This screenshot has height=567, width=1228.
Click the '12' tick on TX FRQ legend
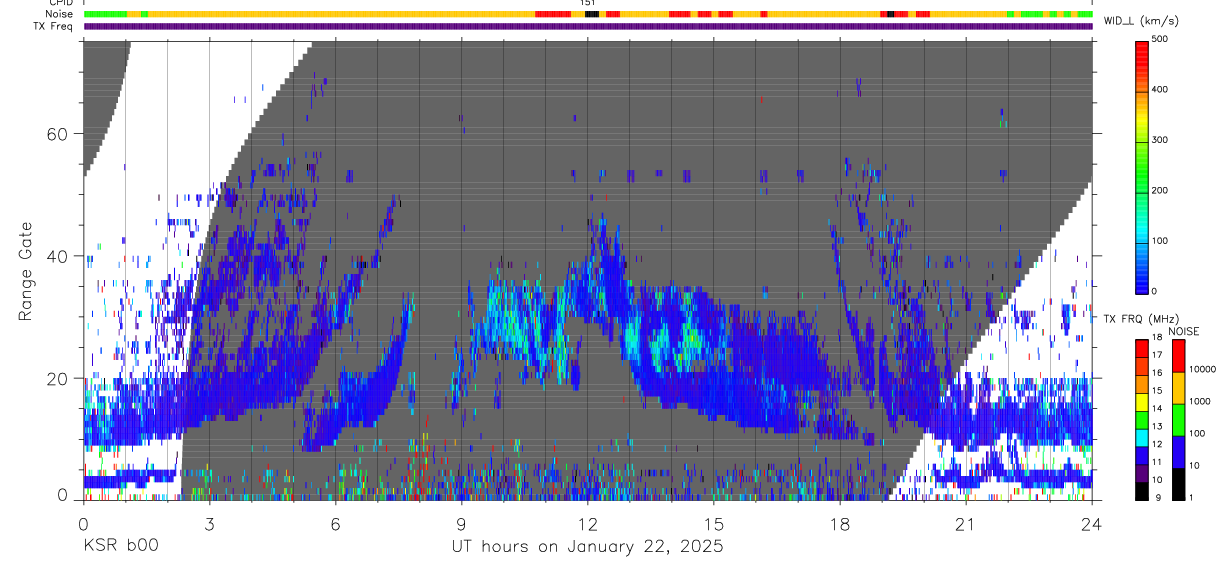coord(1157,445)
